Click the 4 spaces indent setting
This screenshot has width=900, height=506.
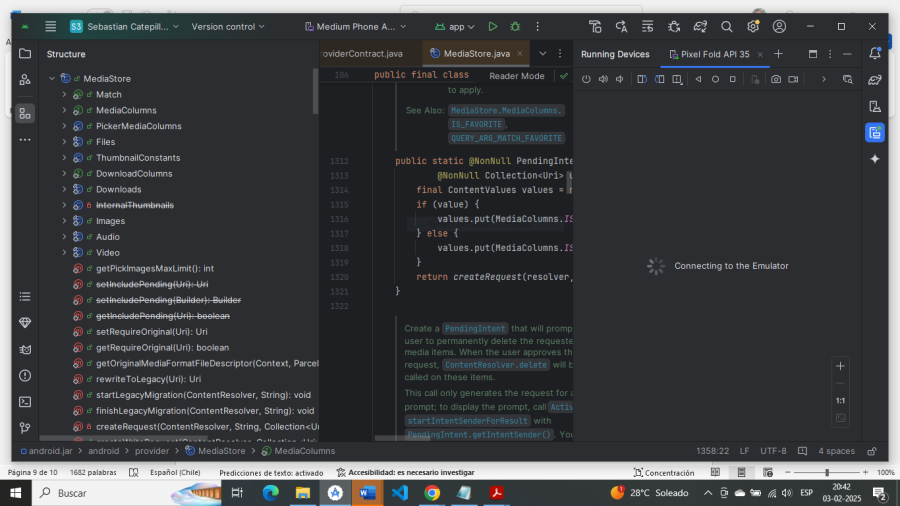point(835,451)
